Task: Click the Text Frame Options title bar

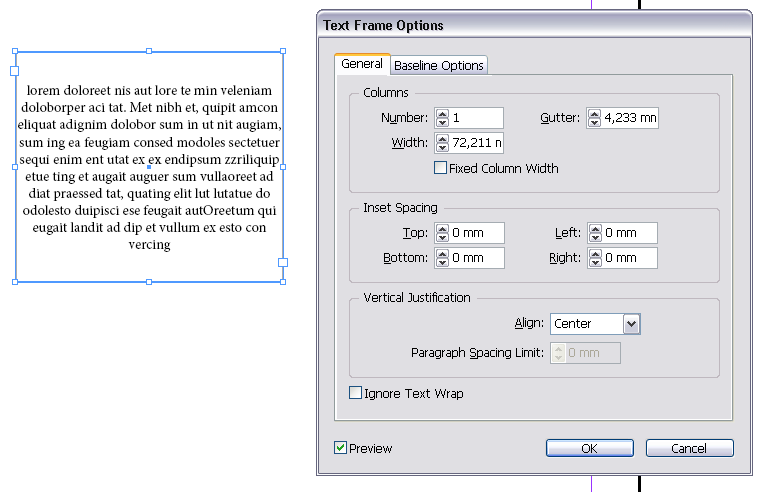Action: [x=534, y=25]
